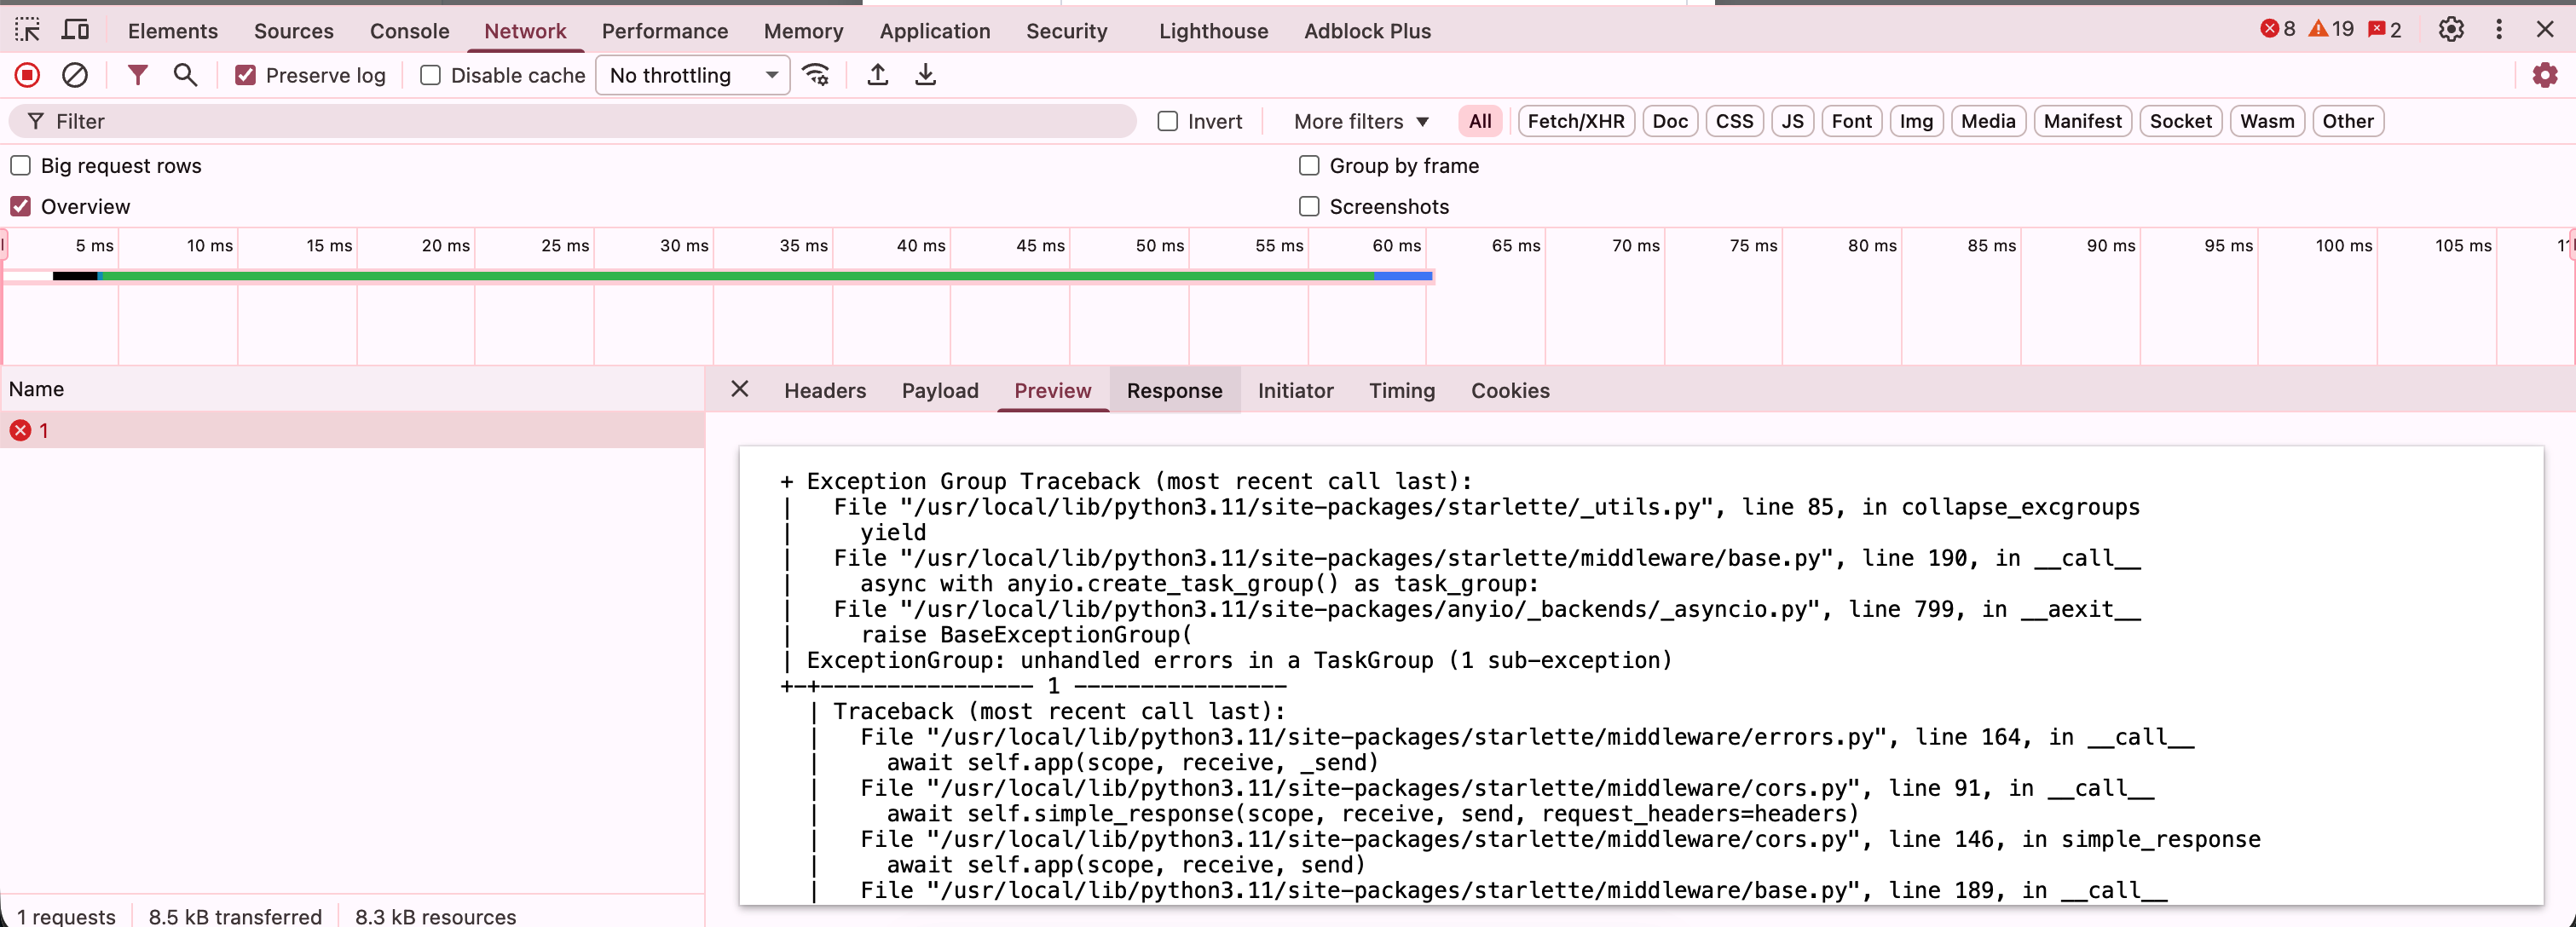
Task: Enable Disable cache checkbox
Action: point(430,75)
